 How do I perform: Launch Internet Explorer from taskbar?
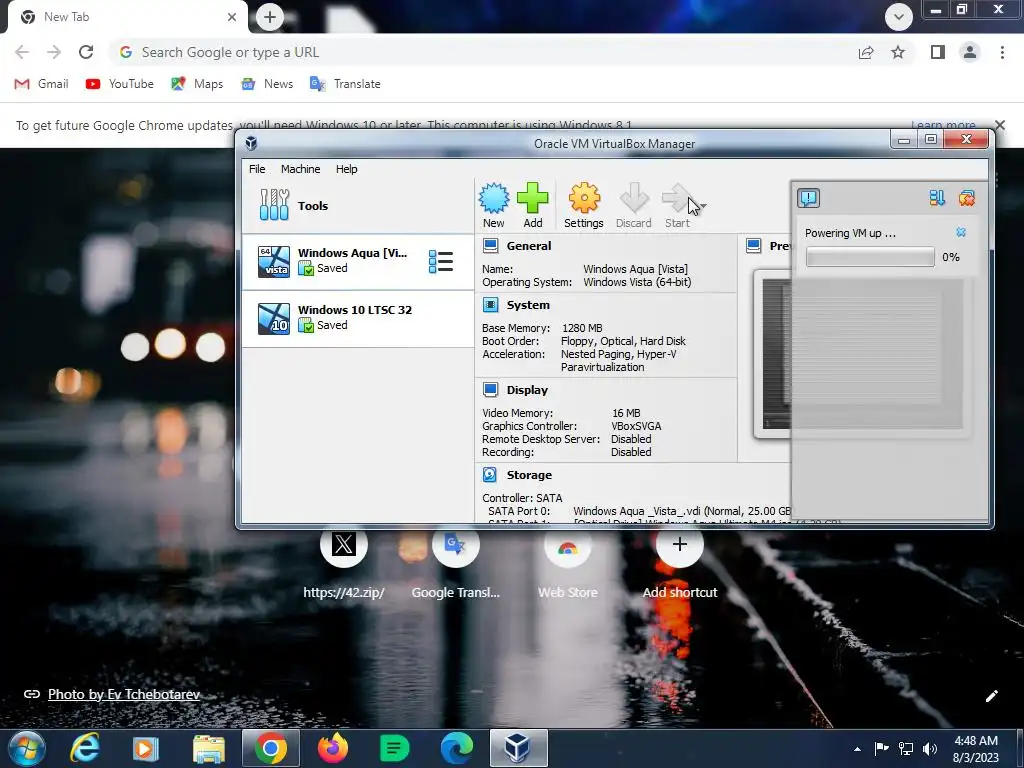click(x=85, y=748)
